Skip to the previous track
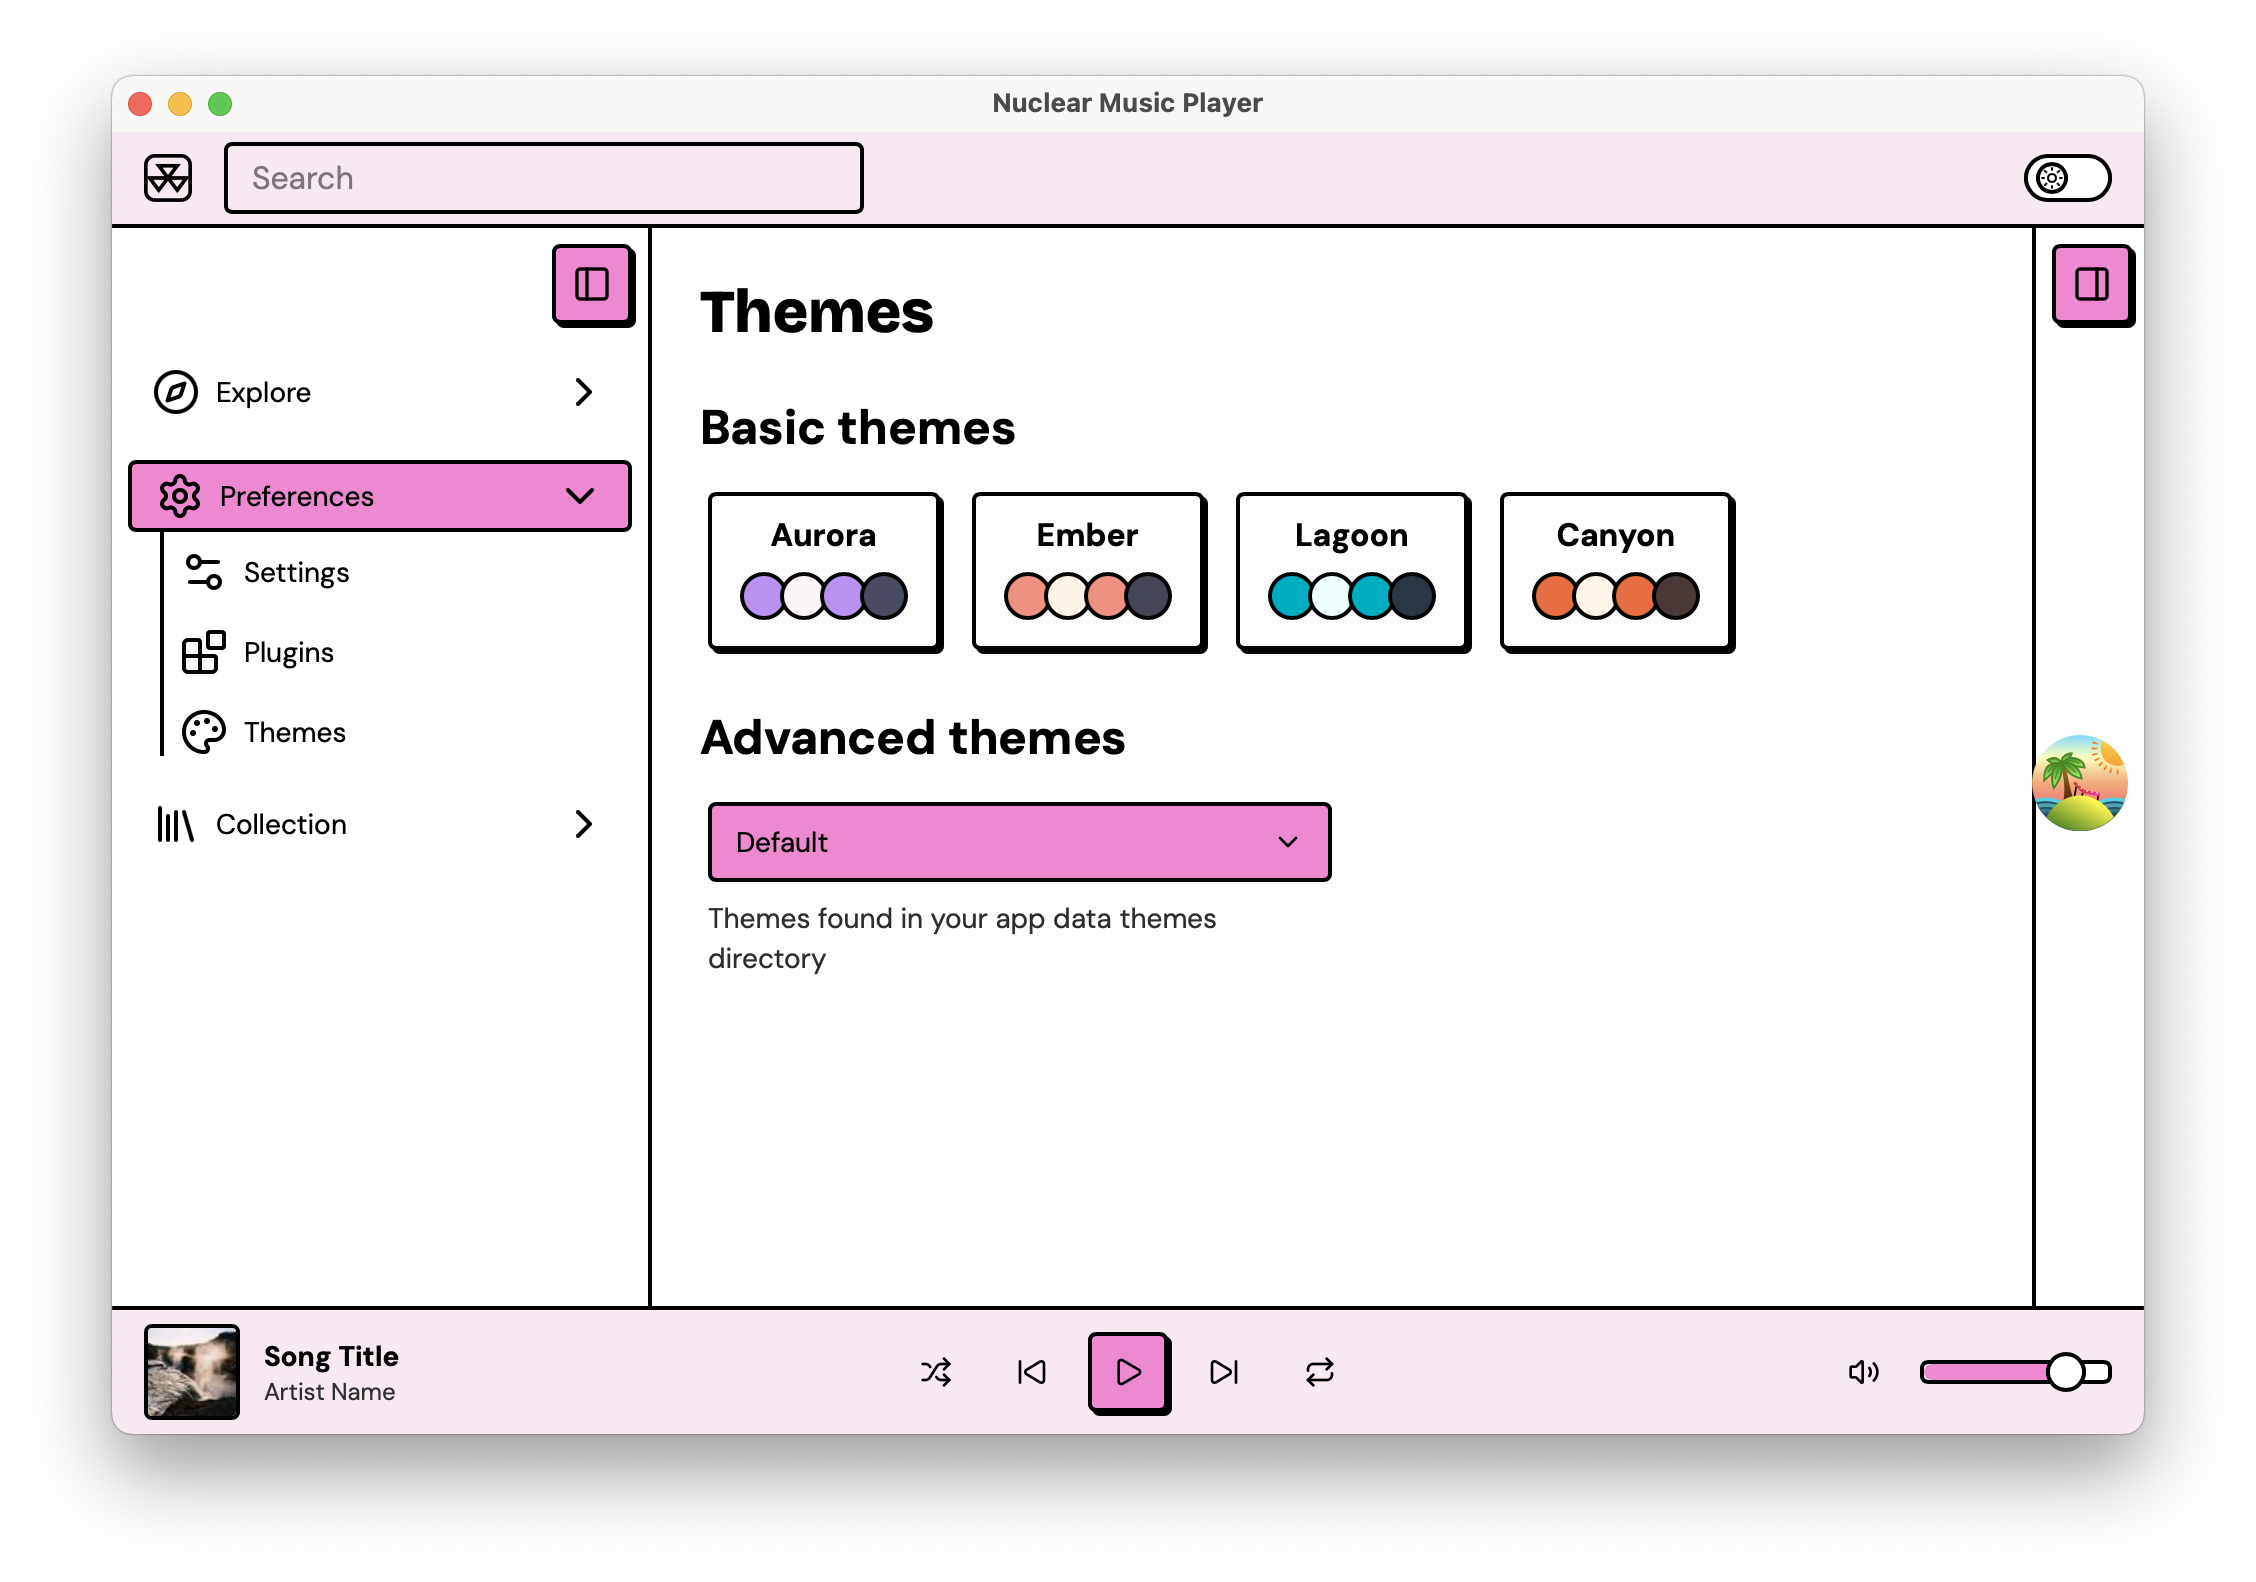 (1032, 1372)
